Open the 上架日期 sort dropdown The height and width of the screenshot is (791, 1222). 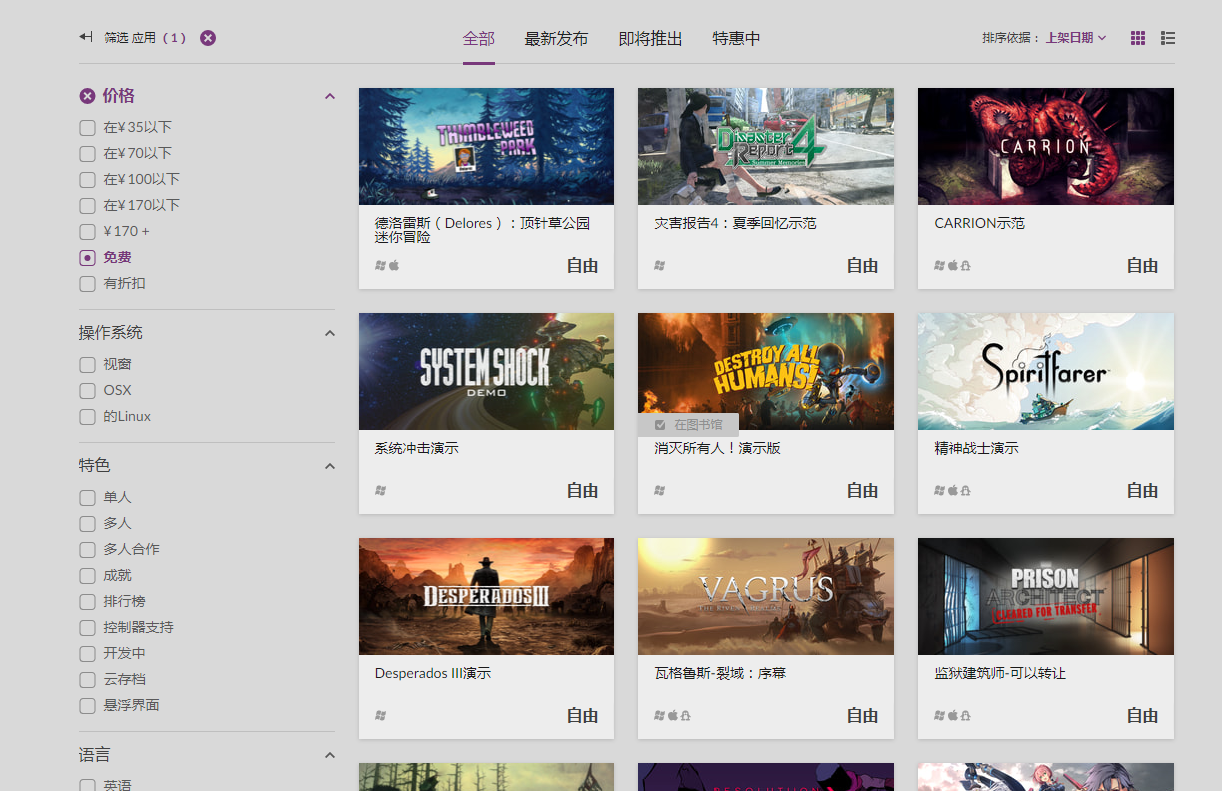coord(1076,38)
